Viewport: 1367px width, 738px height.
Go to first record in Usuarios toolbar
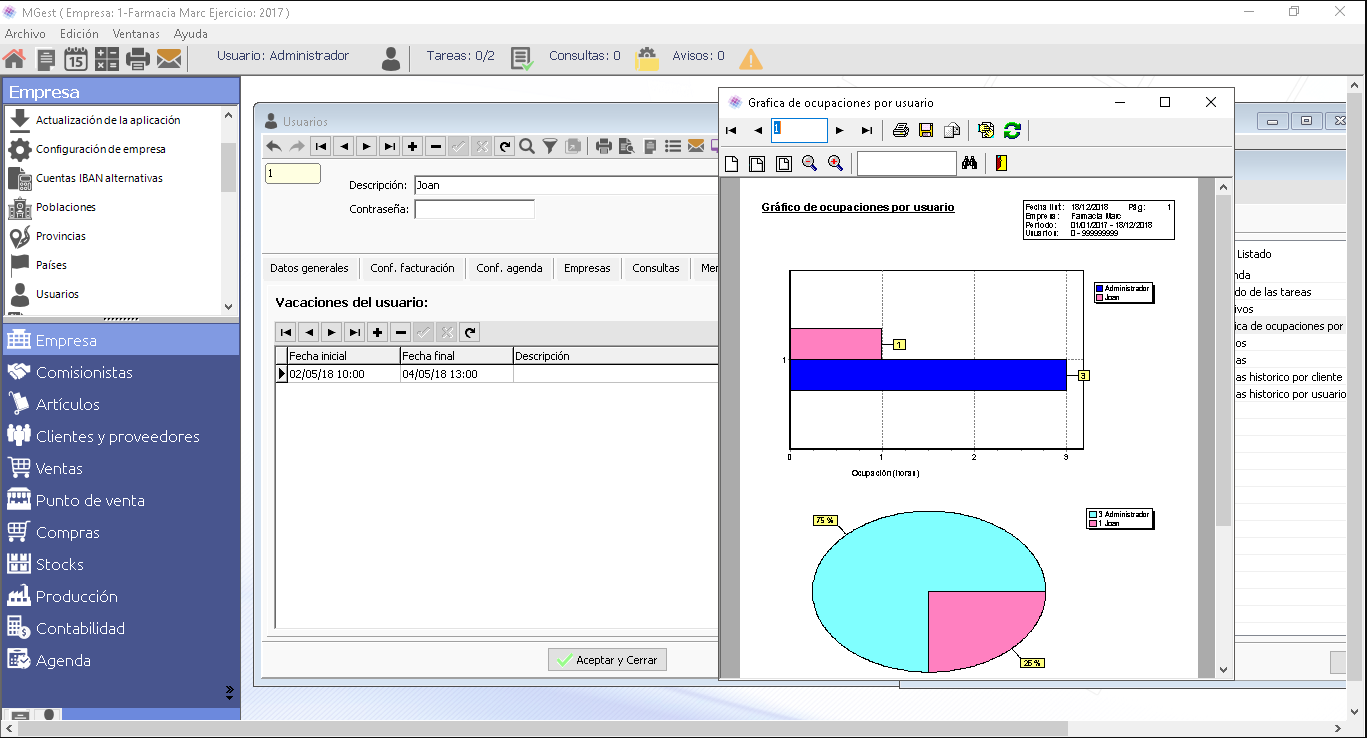321,146
